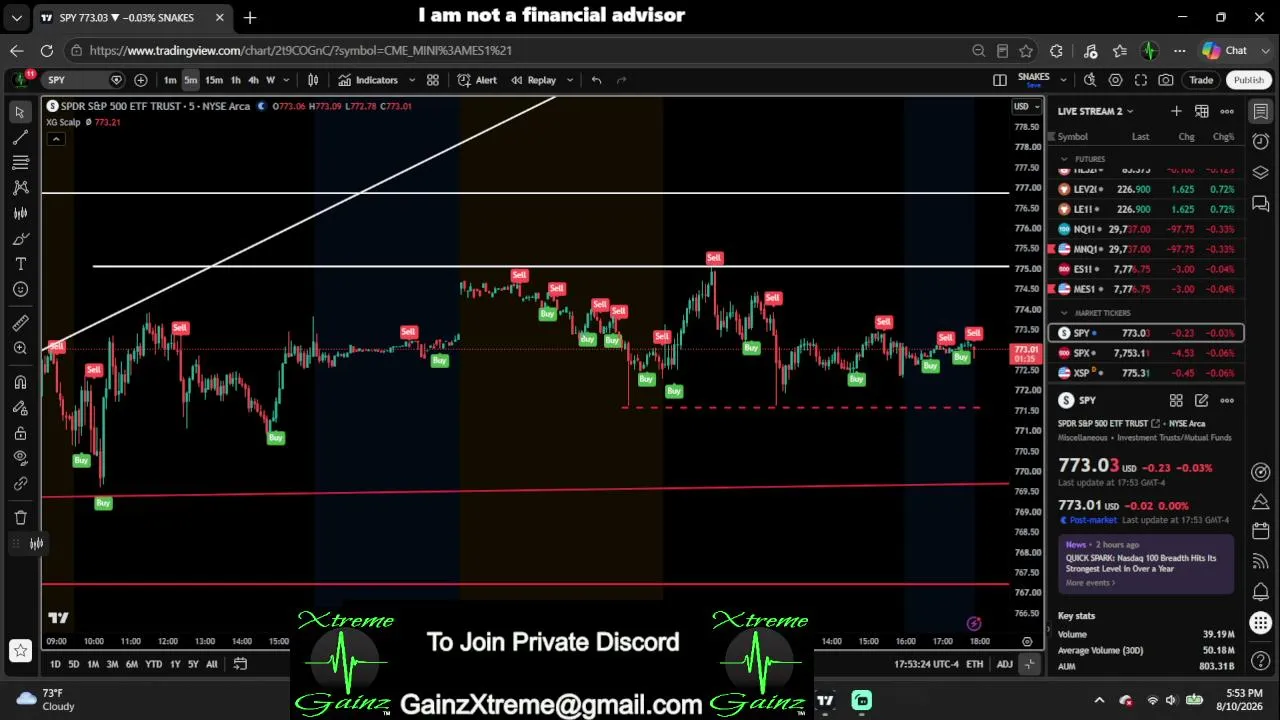Select YTD date range tab
This screenshot has height=720, width=1280.
click(153, 664)
